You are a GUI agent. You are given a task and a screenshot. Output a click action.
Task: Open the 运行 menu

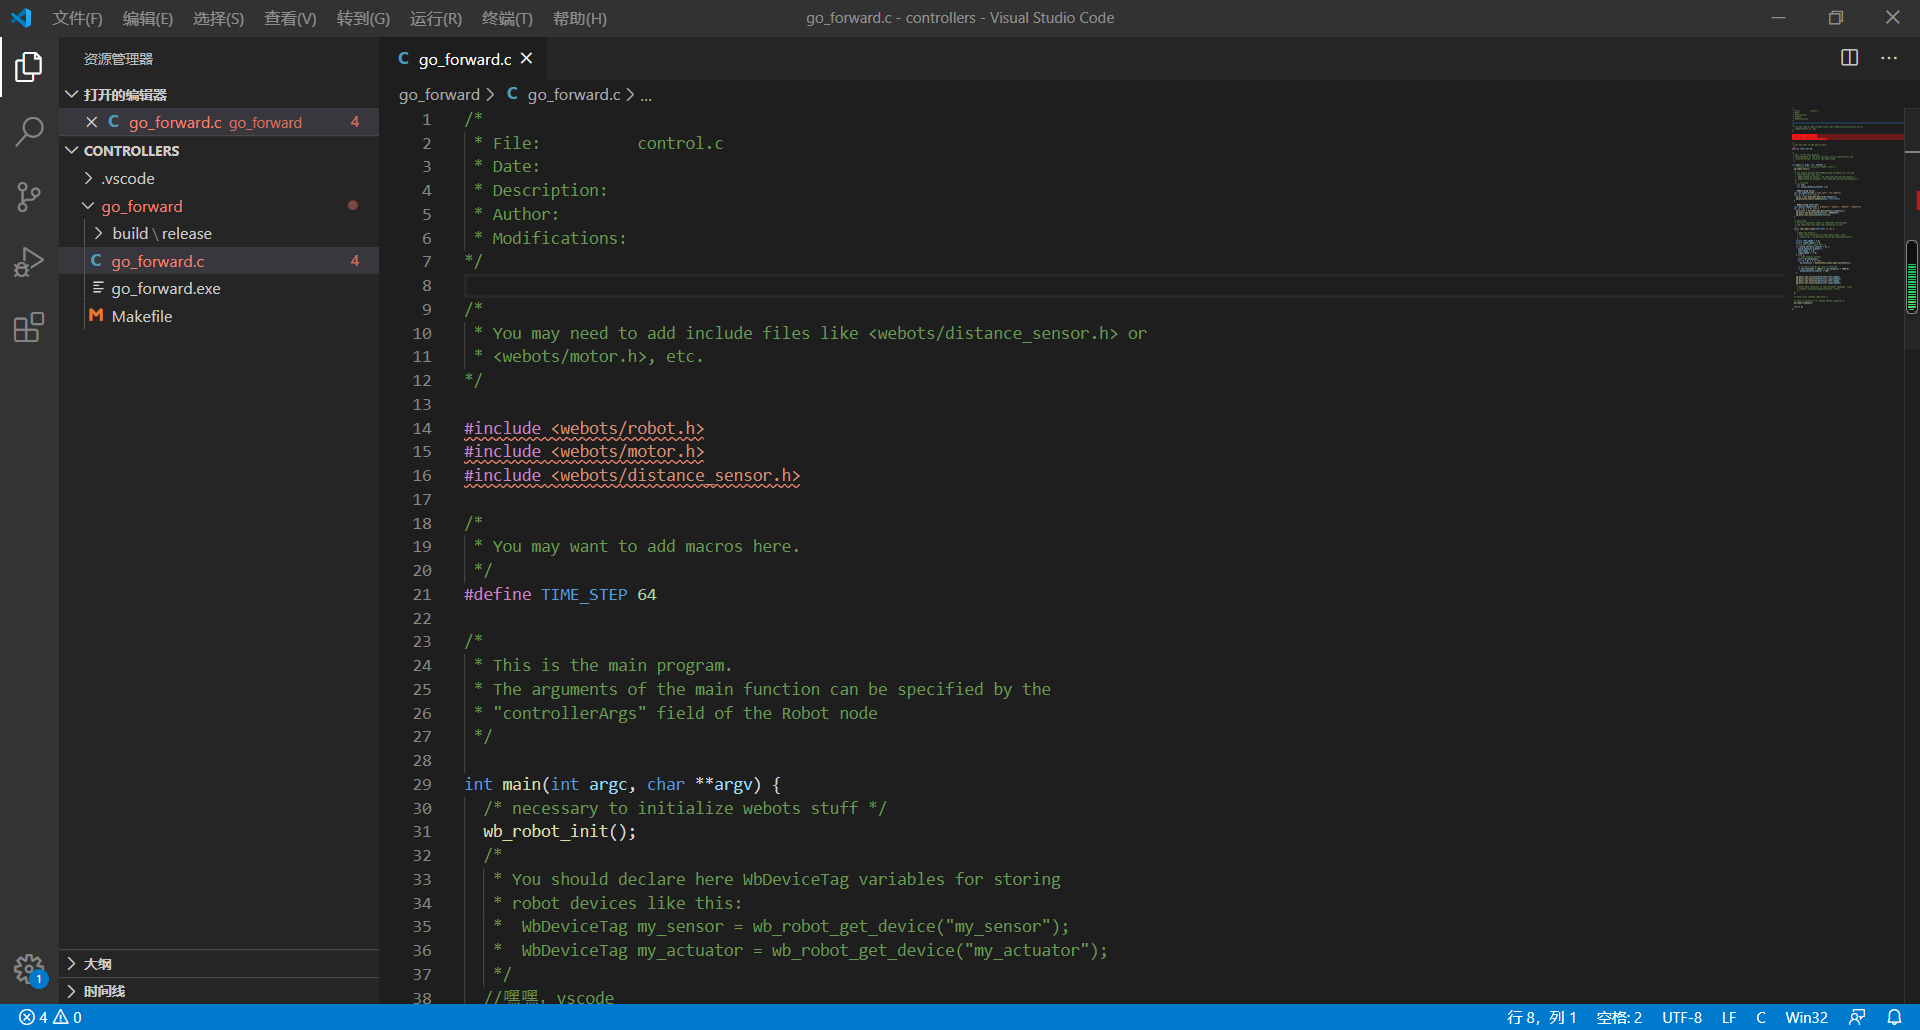point(434,18)
